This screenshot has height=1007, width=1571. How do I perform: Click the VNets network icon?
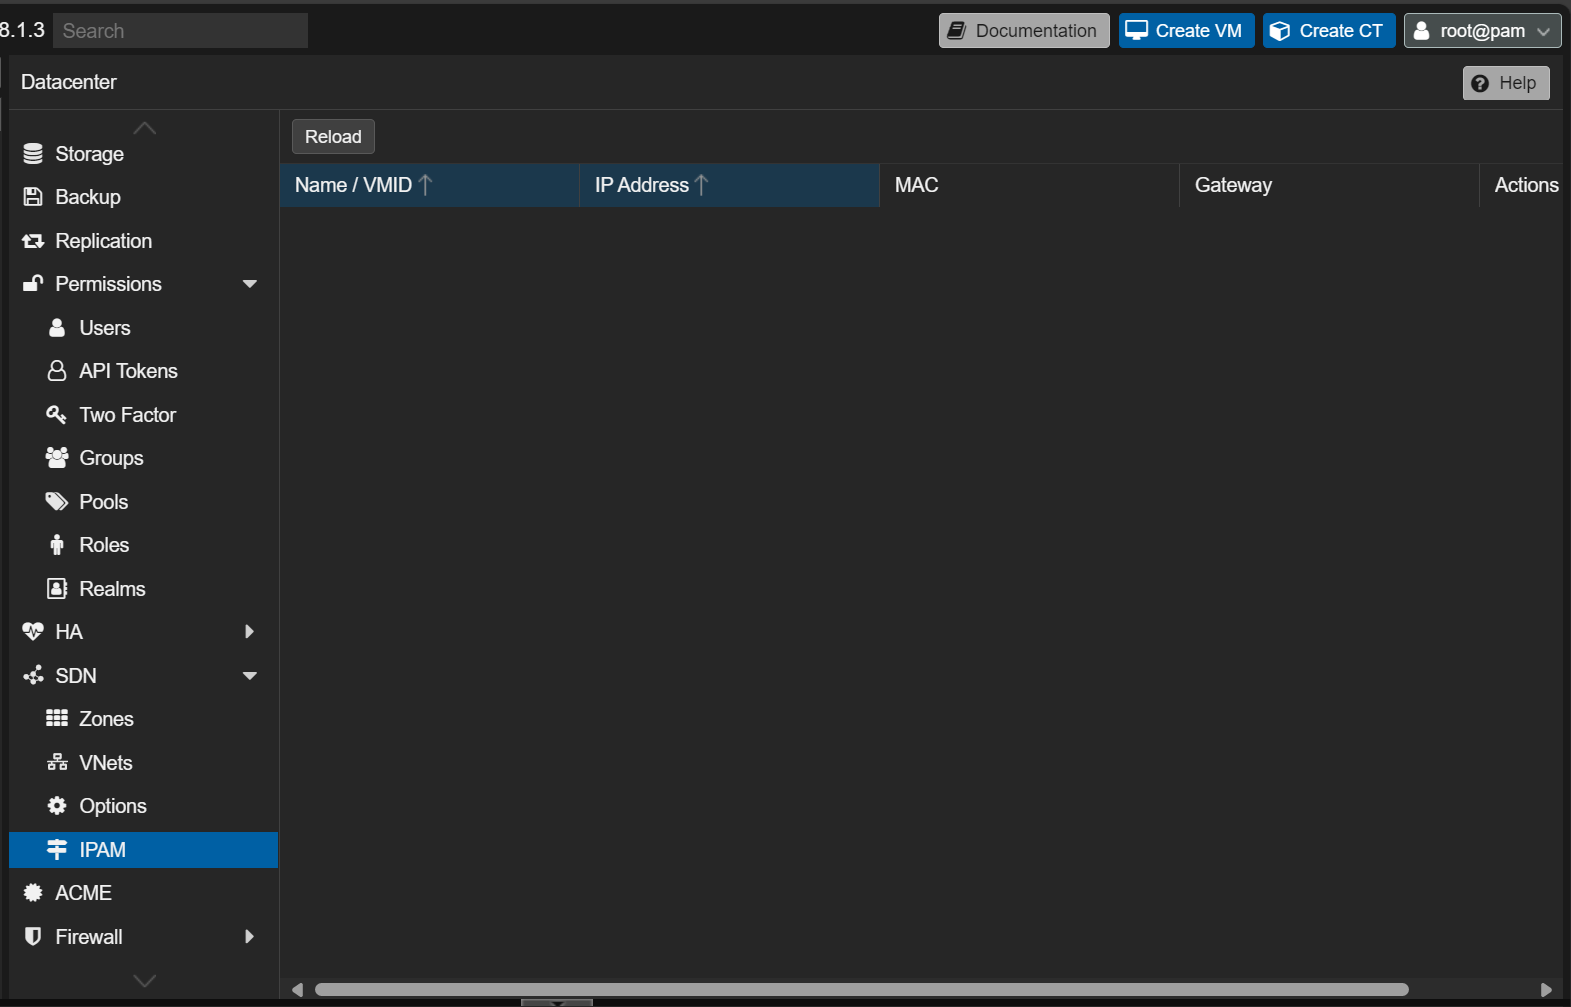tap(57, 763)
